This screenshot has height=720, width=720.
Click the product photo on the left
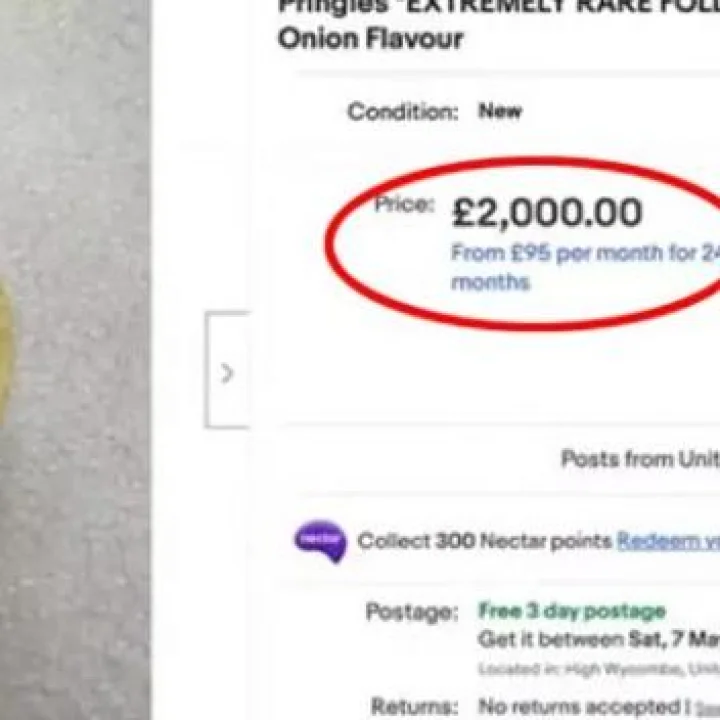tap(75, 360)
